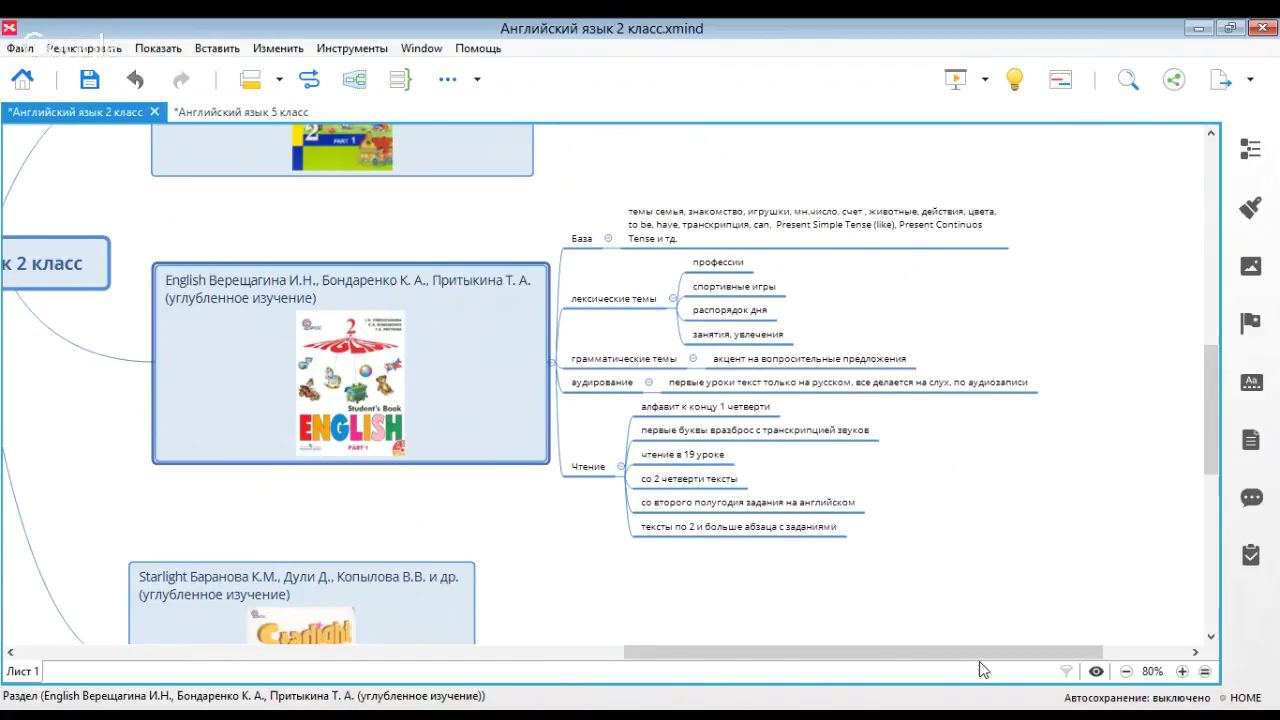This screenshot has width=1280, height=720.
Task: Select the subtopic 'профессии'
Action: coord(718,262)
